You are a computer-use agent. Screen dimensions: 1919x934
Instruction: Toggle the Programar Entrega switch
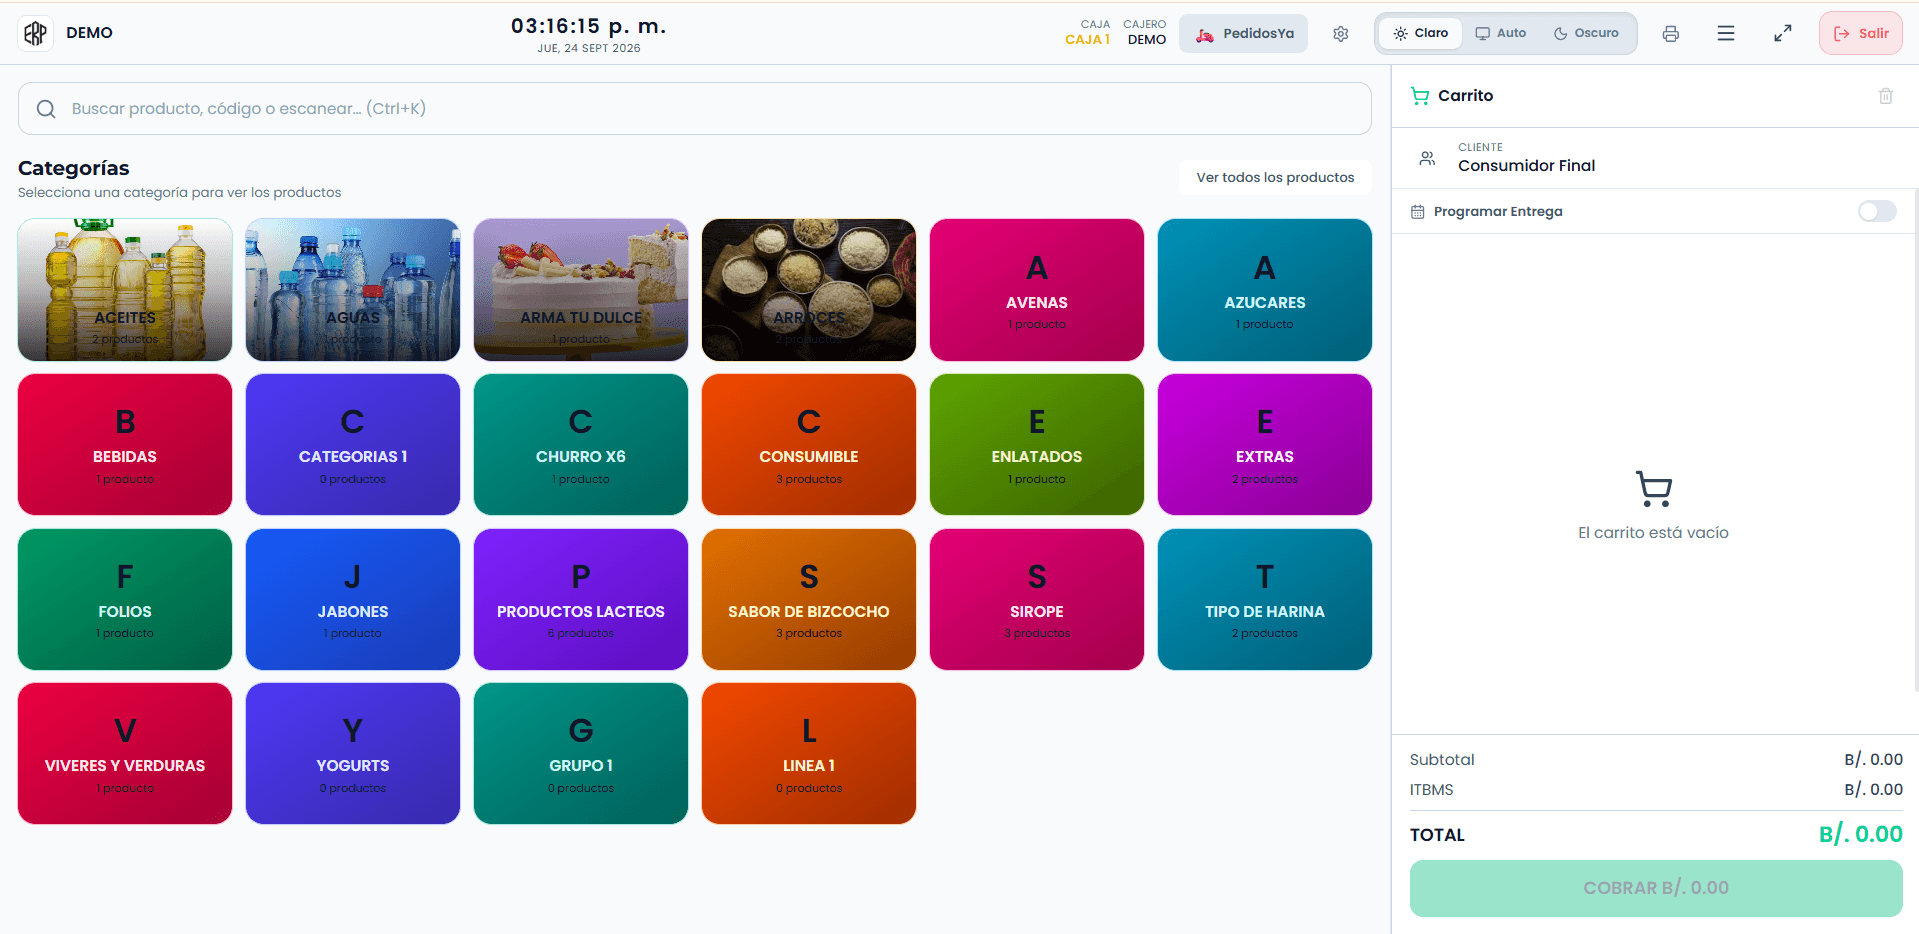(x=1877, y=211)
